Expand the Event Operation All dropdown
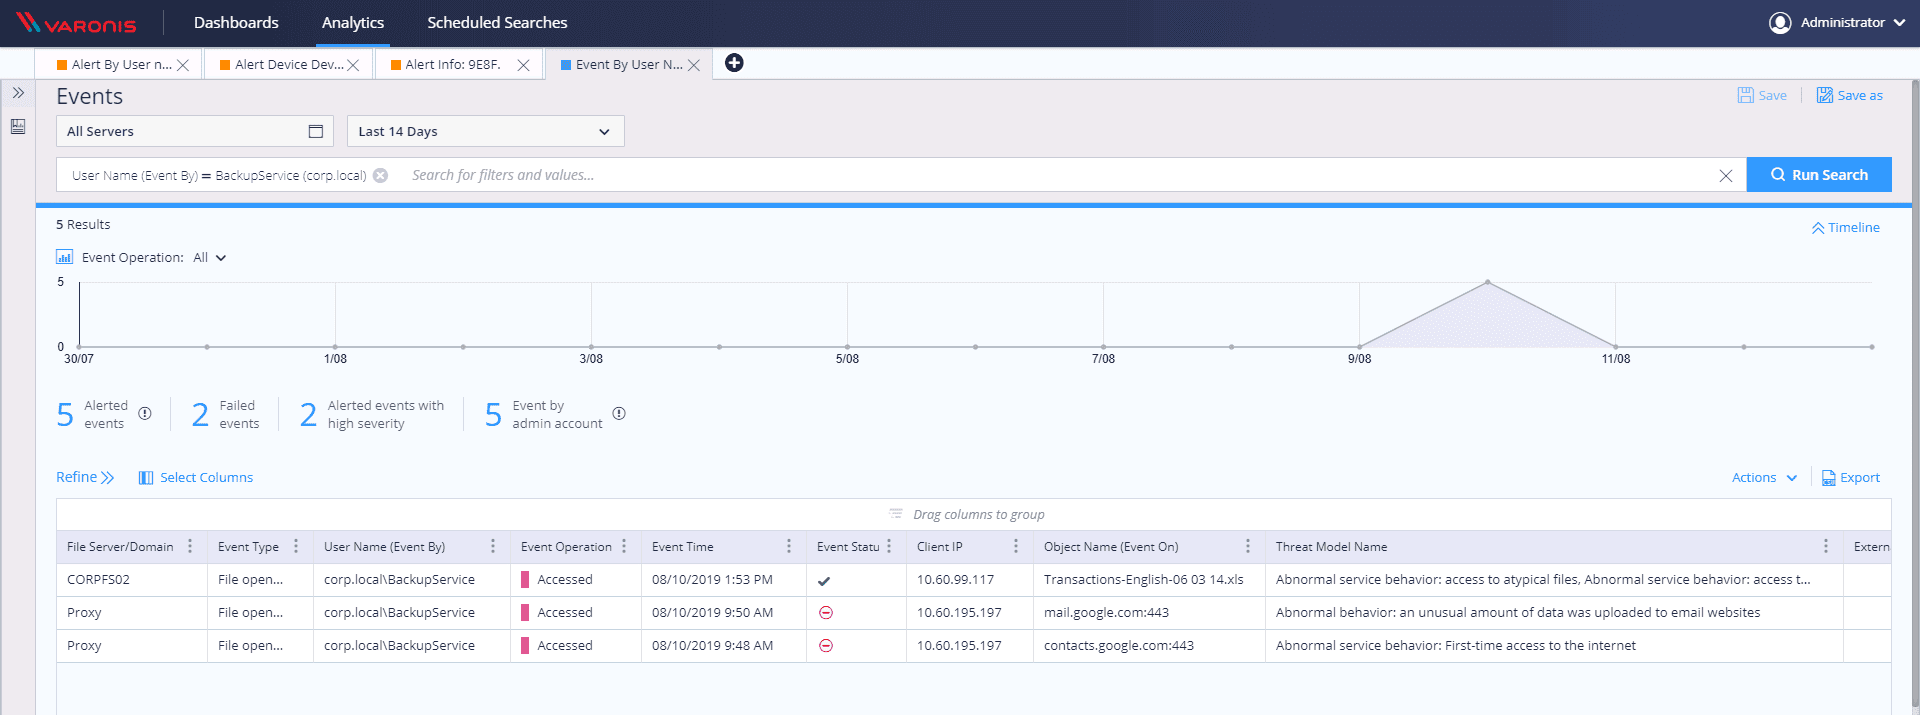 point(210,258)
